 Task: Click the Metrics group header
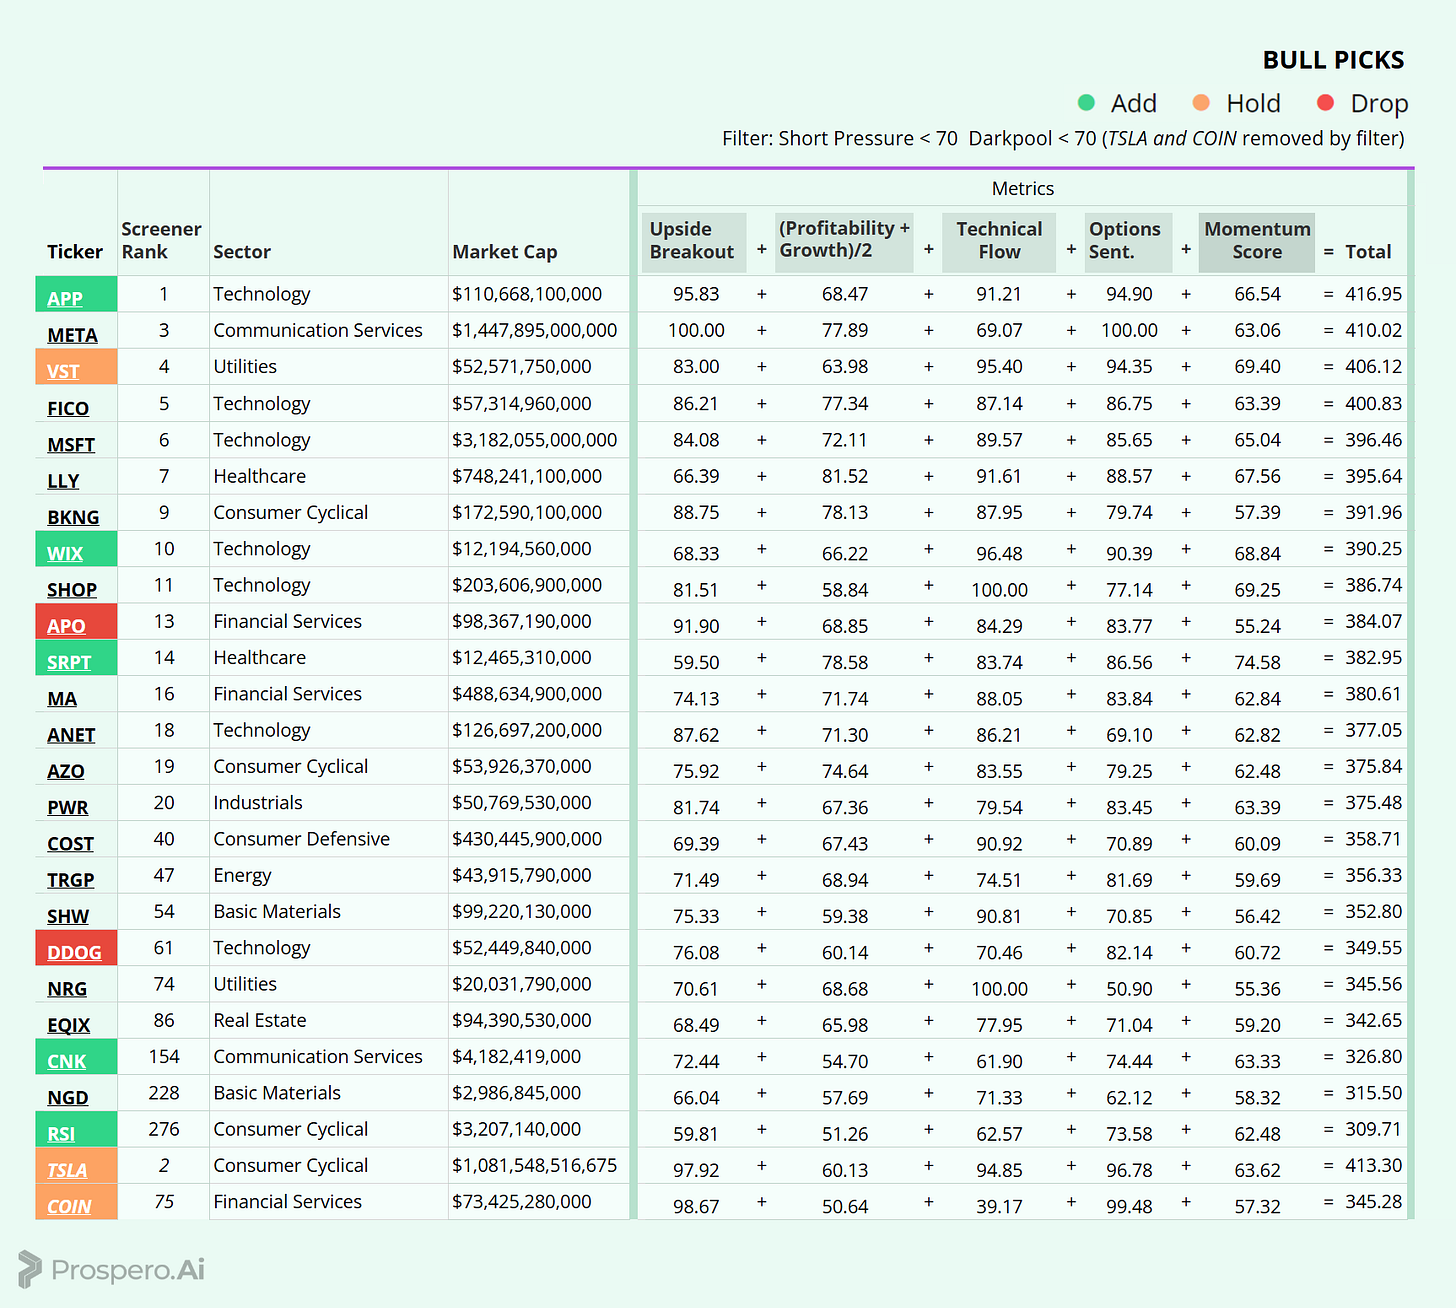coord(1023,188)
